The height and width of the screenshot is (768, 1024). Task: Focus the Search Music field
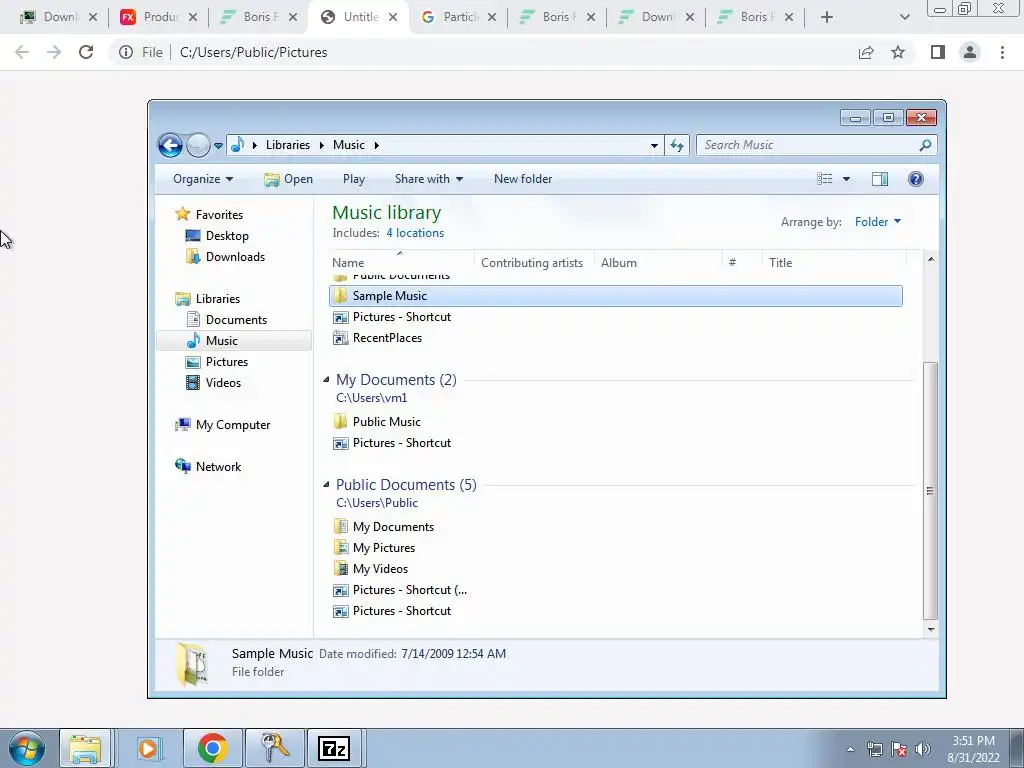pos(816,145)
